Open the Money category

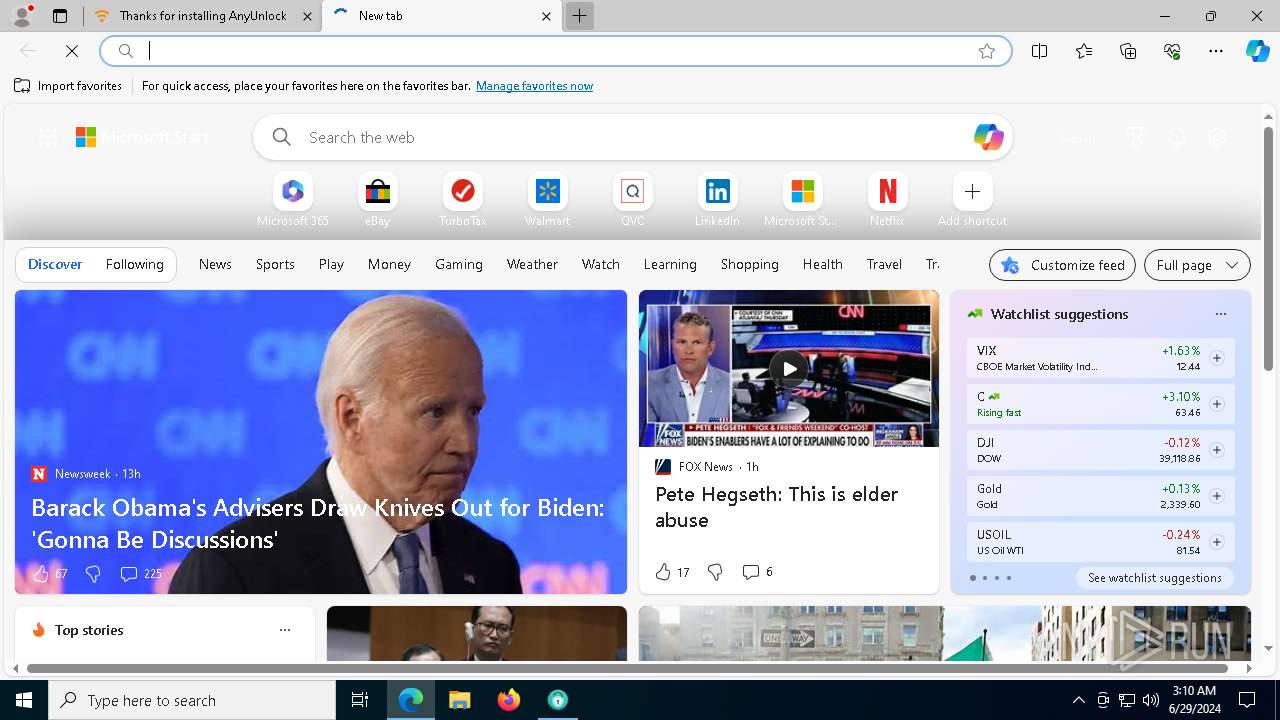pyautogui.click(x=389, y=264)
